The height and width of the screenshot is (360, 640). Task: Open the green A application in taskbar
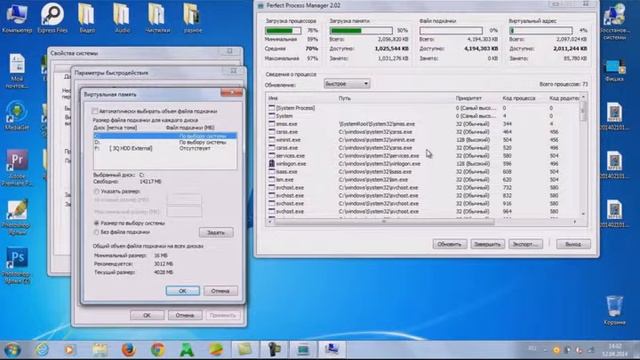[x=187, y=350]
